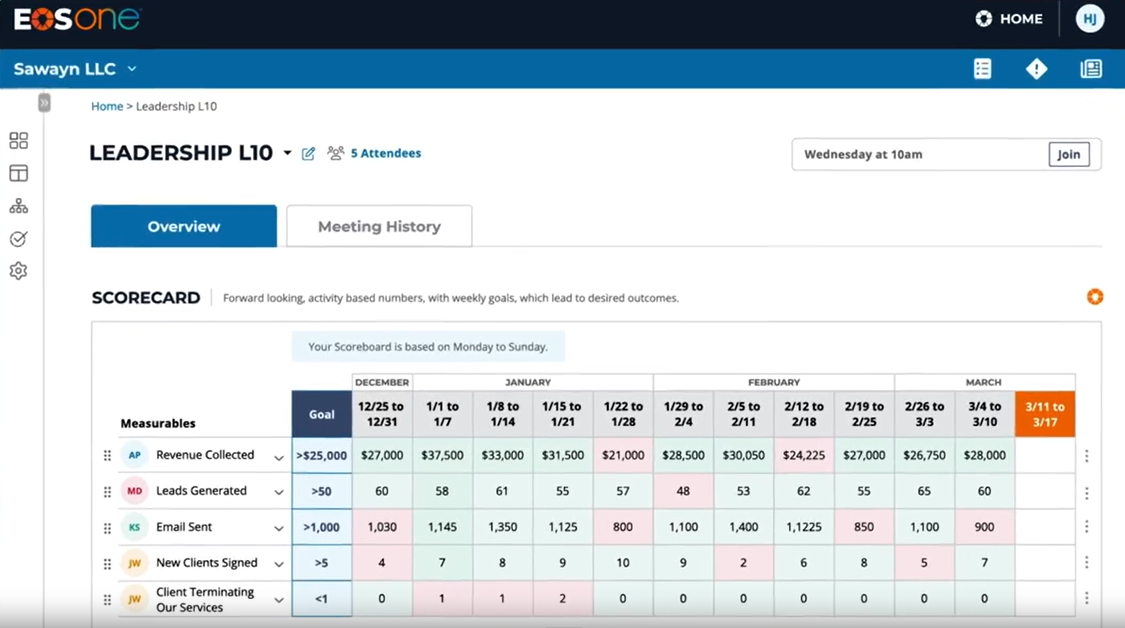Click the 12/25 to 12/31 week header
This screenshot has width=1125, height=628.
click(382, 414)
